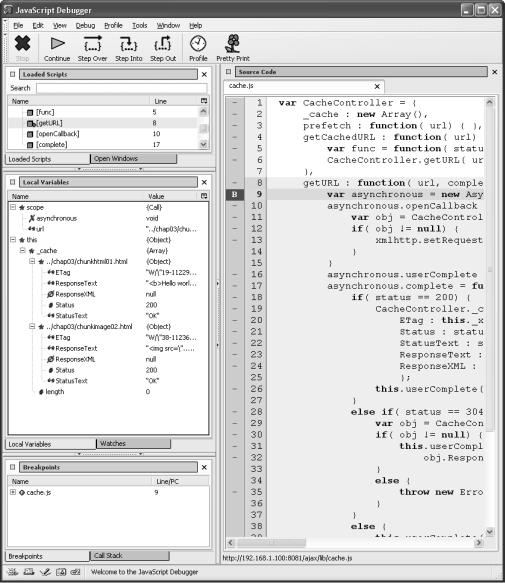Click the source code vertical scrollbar thumb
The width and height of the screenshot is (505, 583).
coord(490,270)
